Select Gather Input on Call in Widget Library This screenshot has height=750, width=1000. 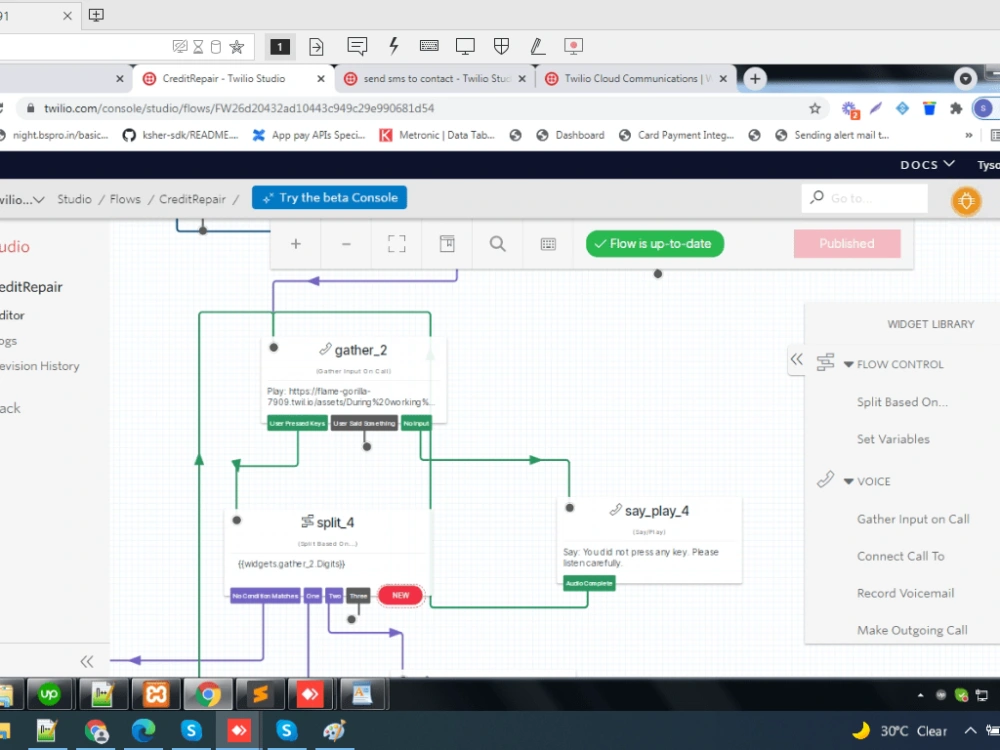(x=913, y=519)
